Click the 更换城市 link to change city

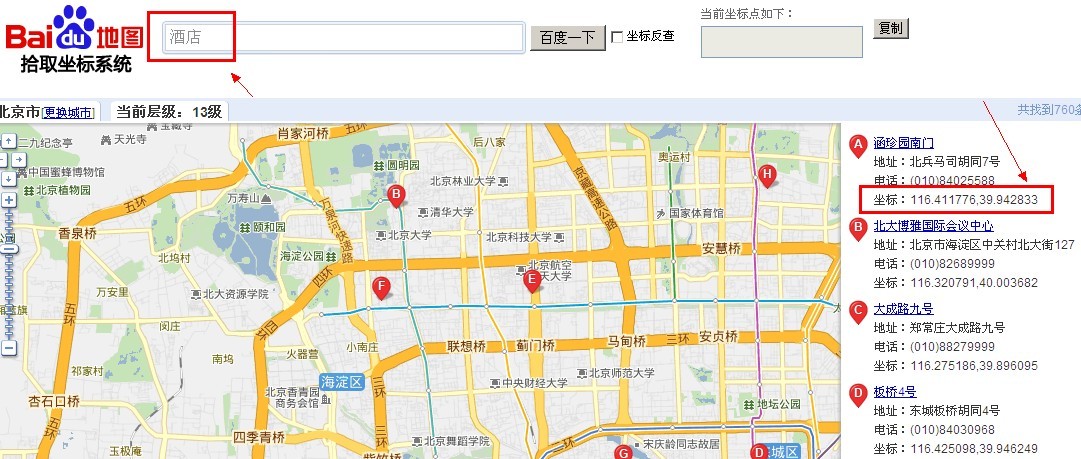pos(69,112)
